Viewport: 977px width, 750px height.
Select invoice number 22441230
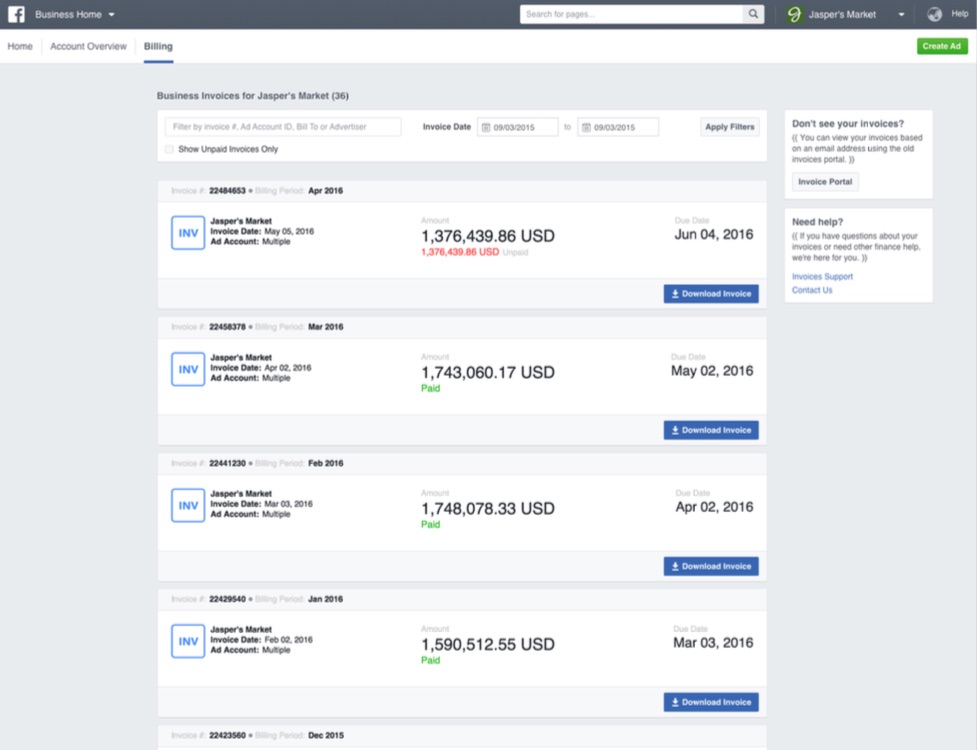(227, 463)
